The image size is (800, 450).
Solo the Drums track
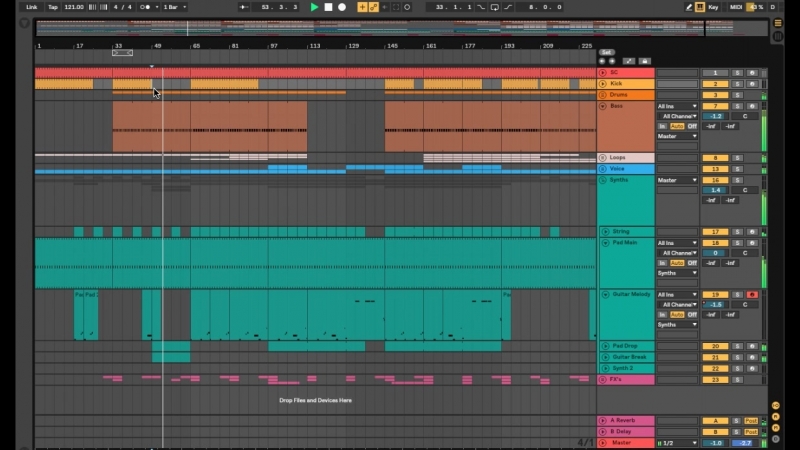point(738,95)
